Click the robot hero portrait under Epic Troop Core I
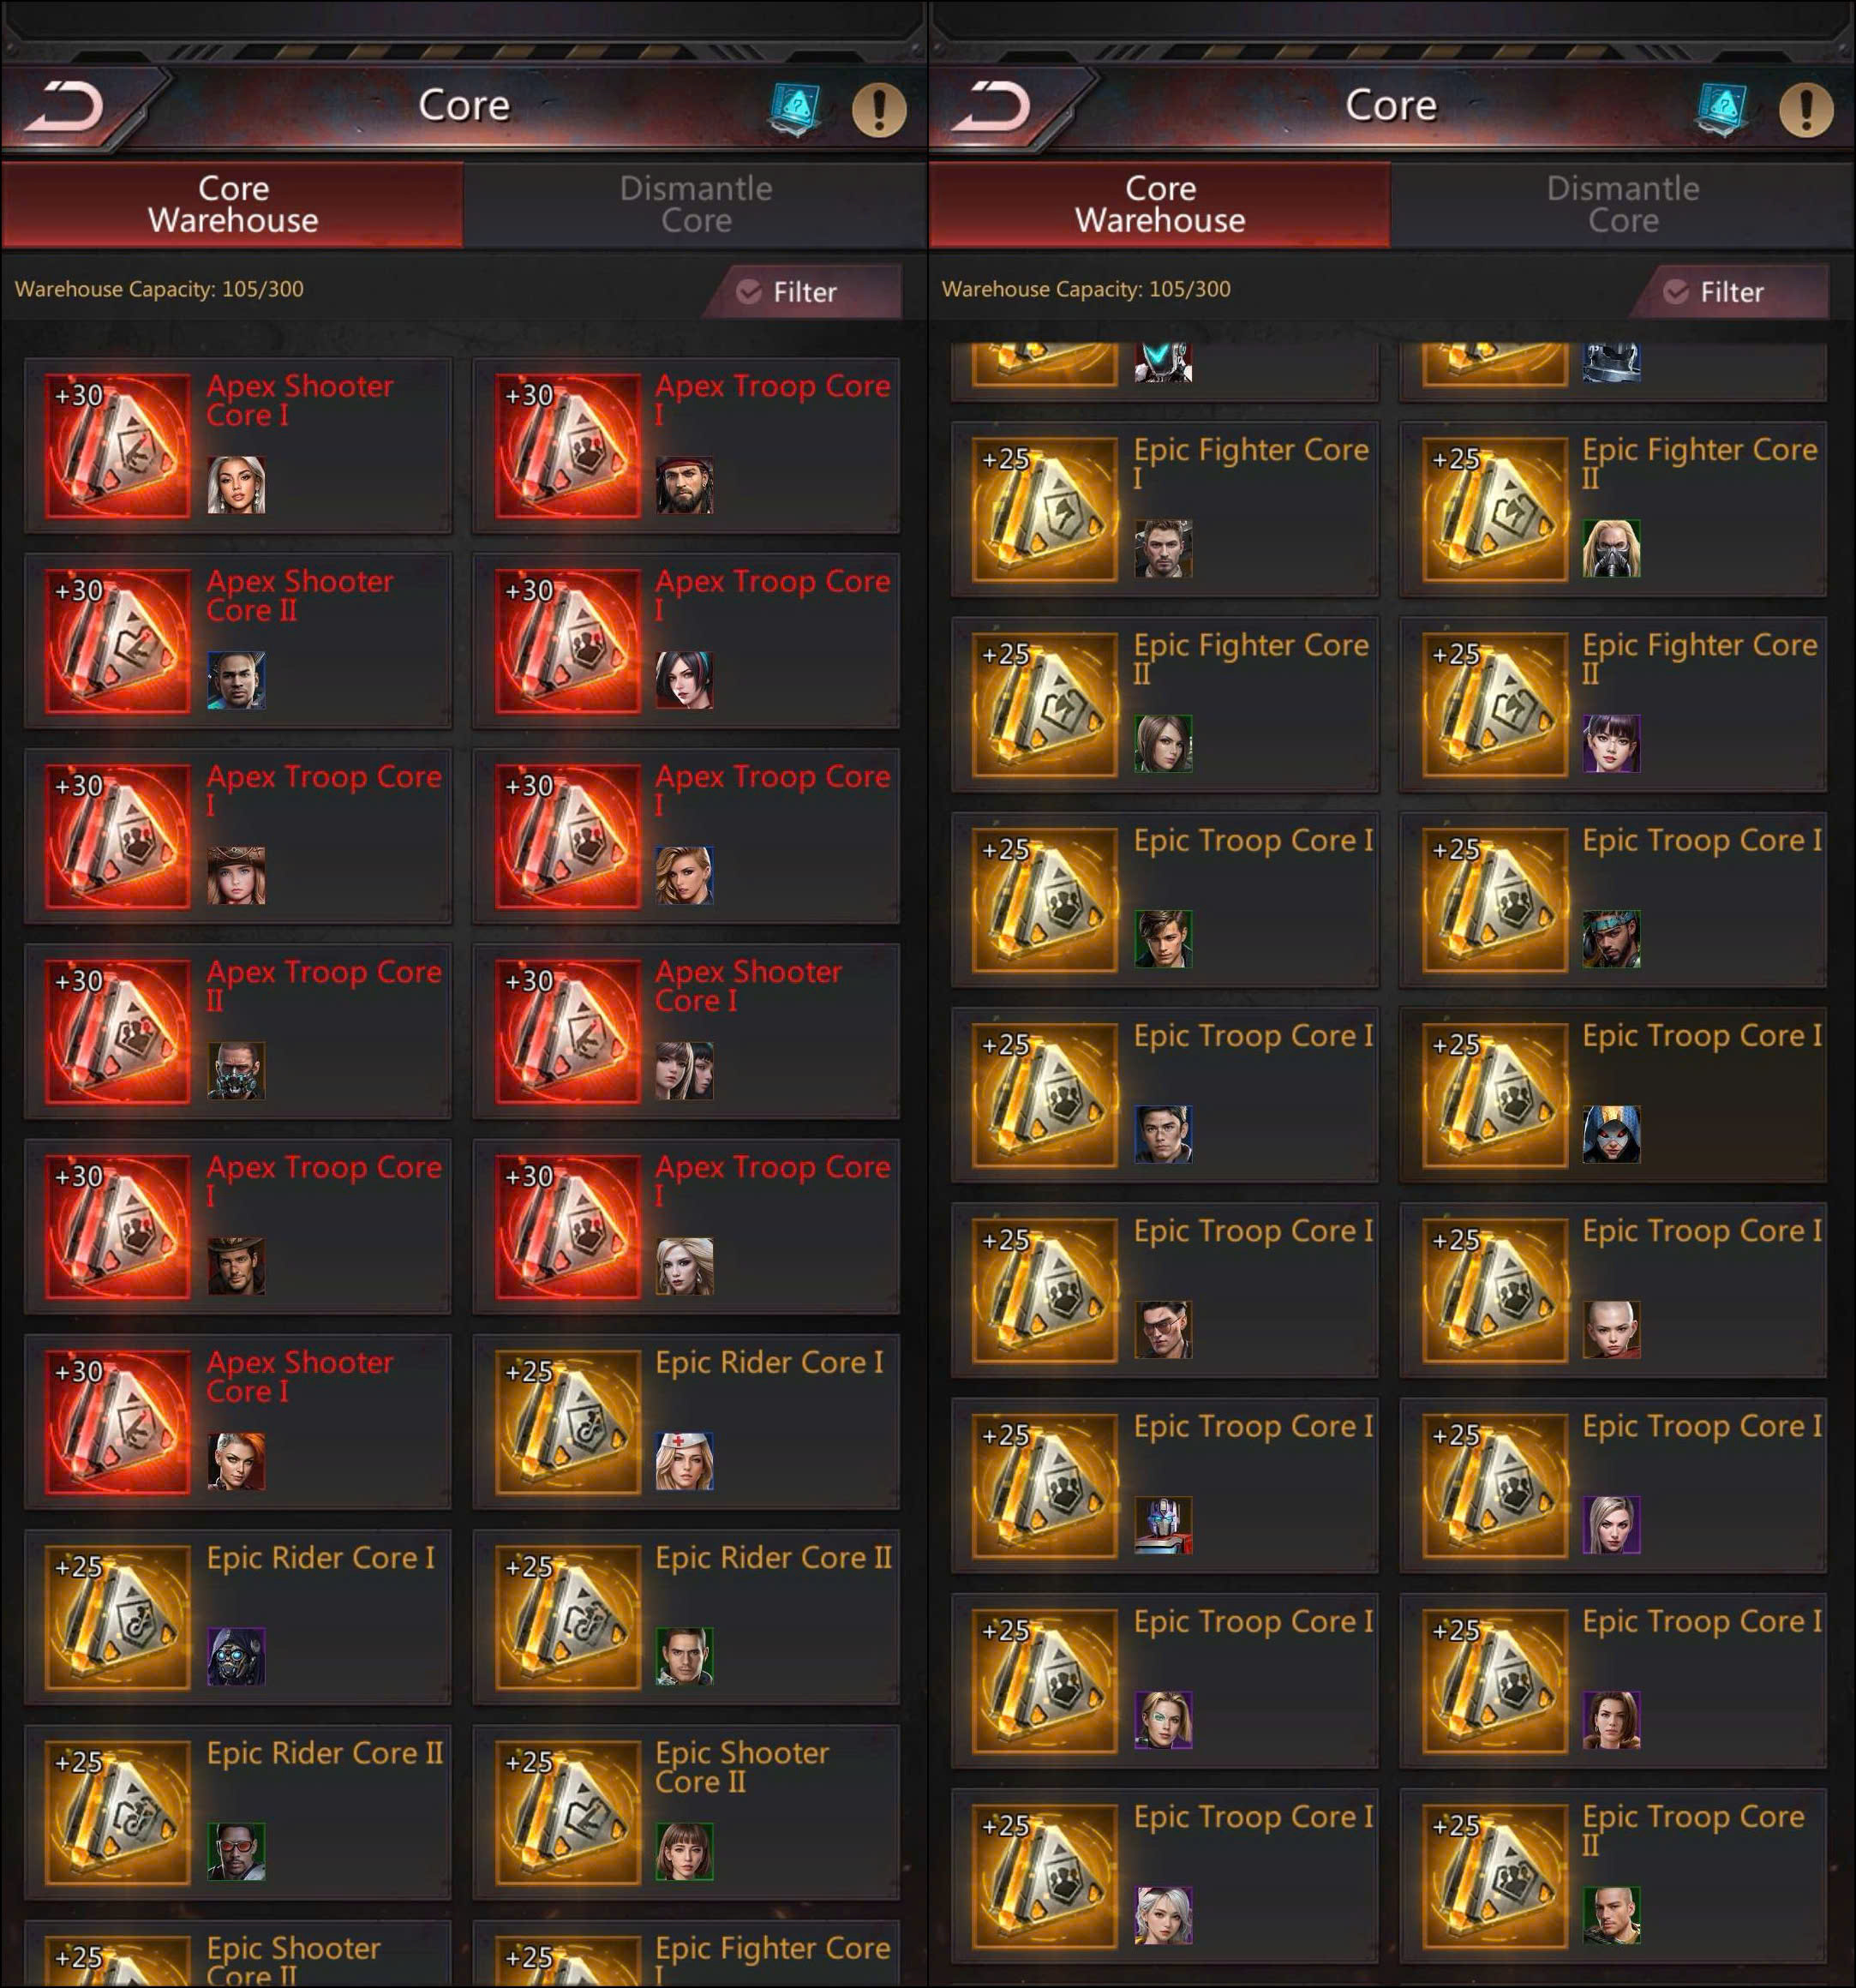The height and width of the screenshot is (1988, 1856). point(1163,1524)
